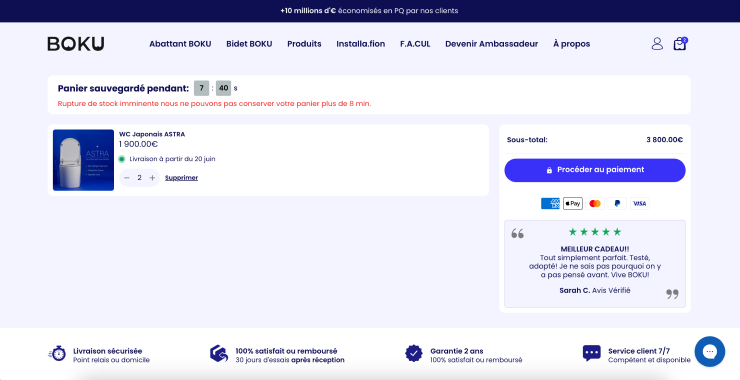
Task: Click 'Panier sauvegardé pendant:' heading
Action: coord(123,88)
